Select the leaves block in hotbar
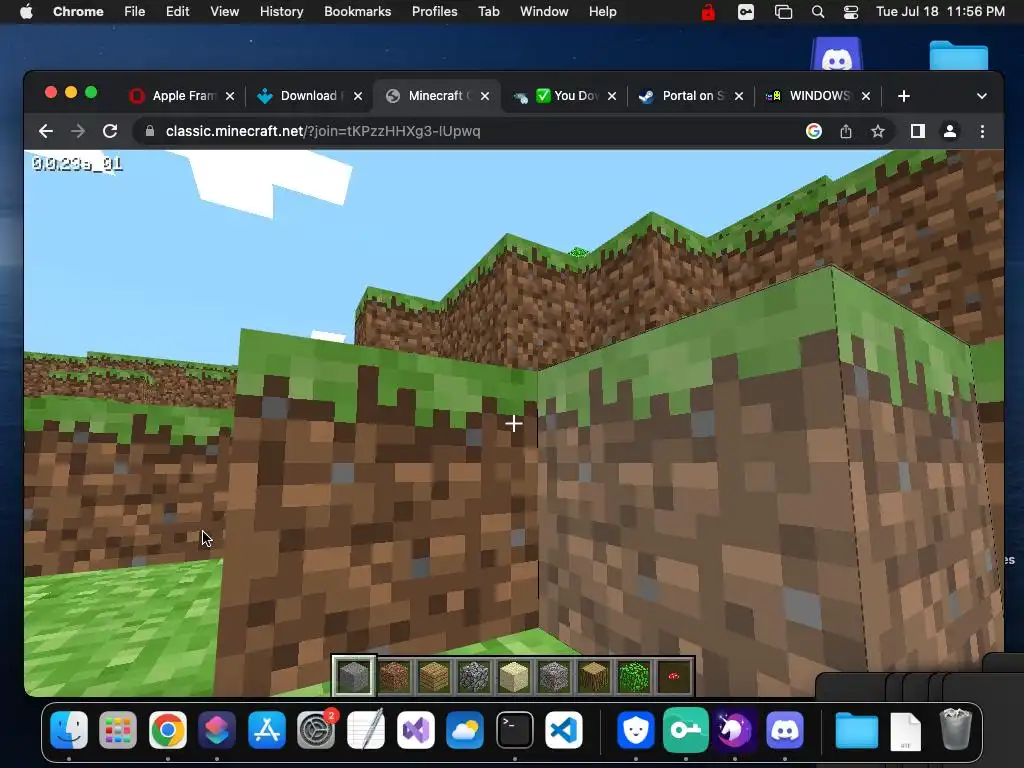 click(x=633, y=676)
